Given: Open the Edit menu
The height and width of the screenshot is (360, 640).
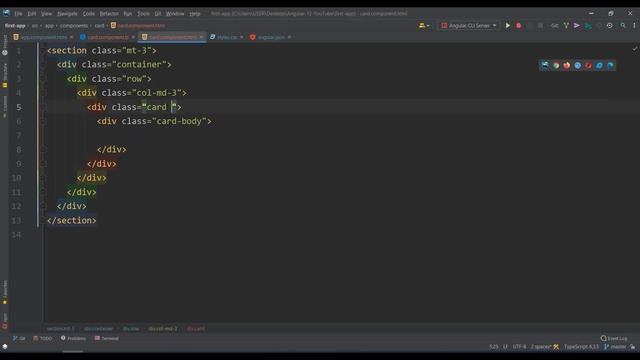Looking at the screenshot, I should click(x=31, y=13).
